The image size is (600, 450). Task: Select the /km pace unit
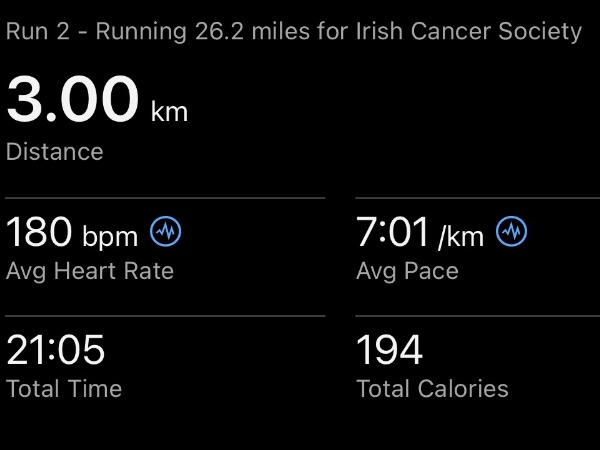(460, 236)
